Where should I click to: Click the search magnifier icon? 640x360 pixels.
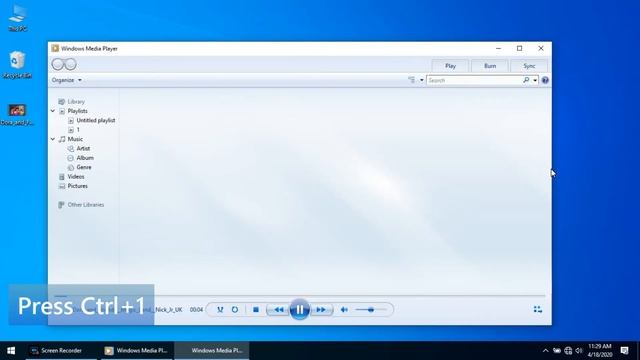(526, 80)
